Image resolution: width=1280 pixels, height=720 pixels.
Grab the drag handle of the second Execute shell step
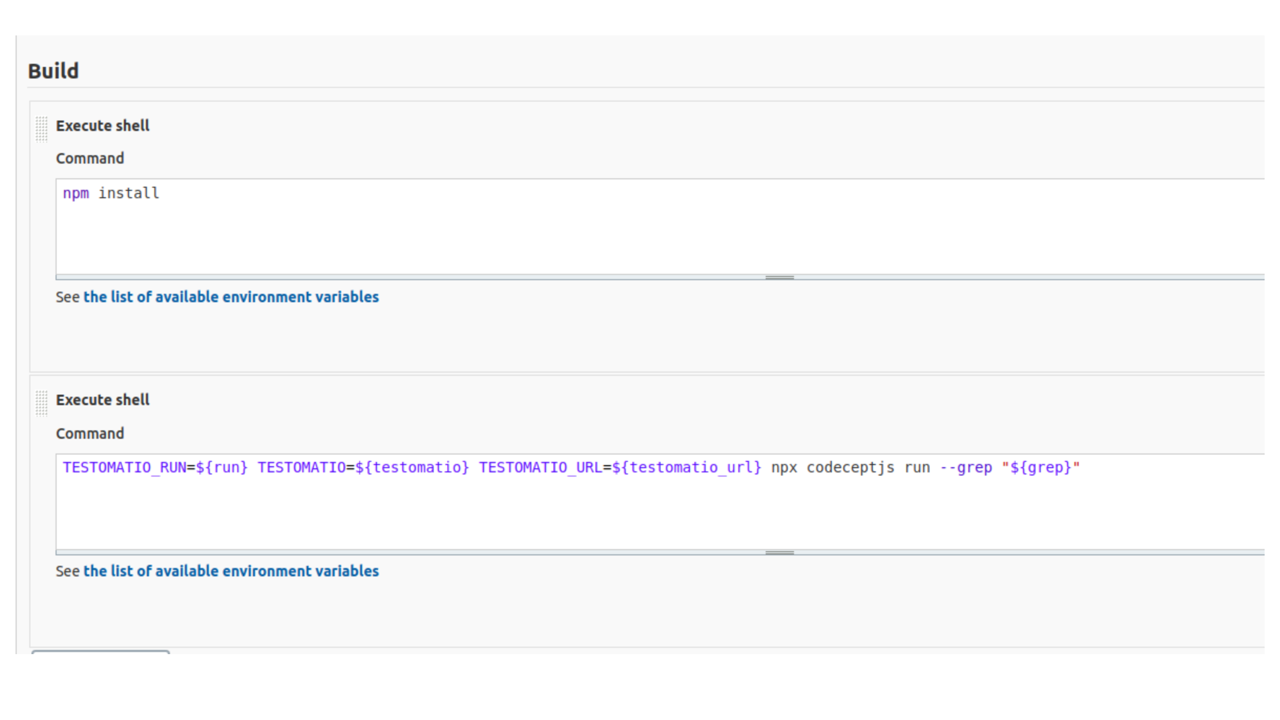(41, 402)
